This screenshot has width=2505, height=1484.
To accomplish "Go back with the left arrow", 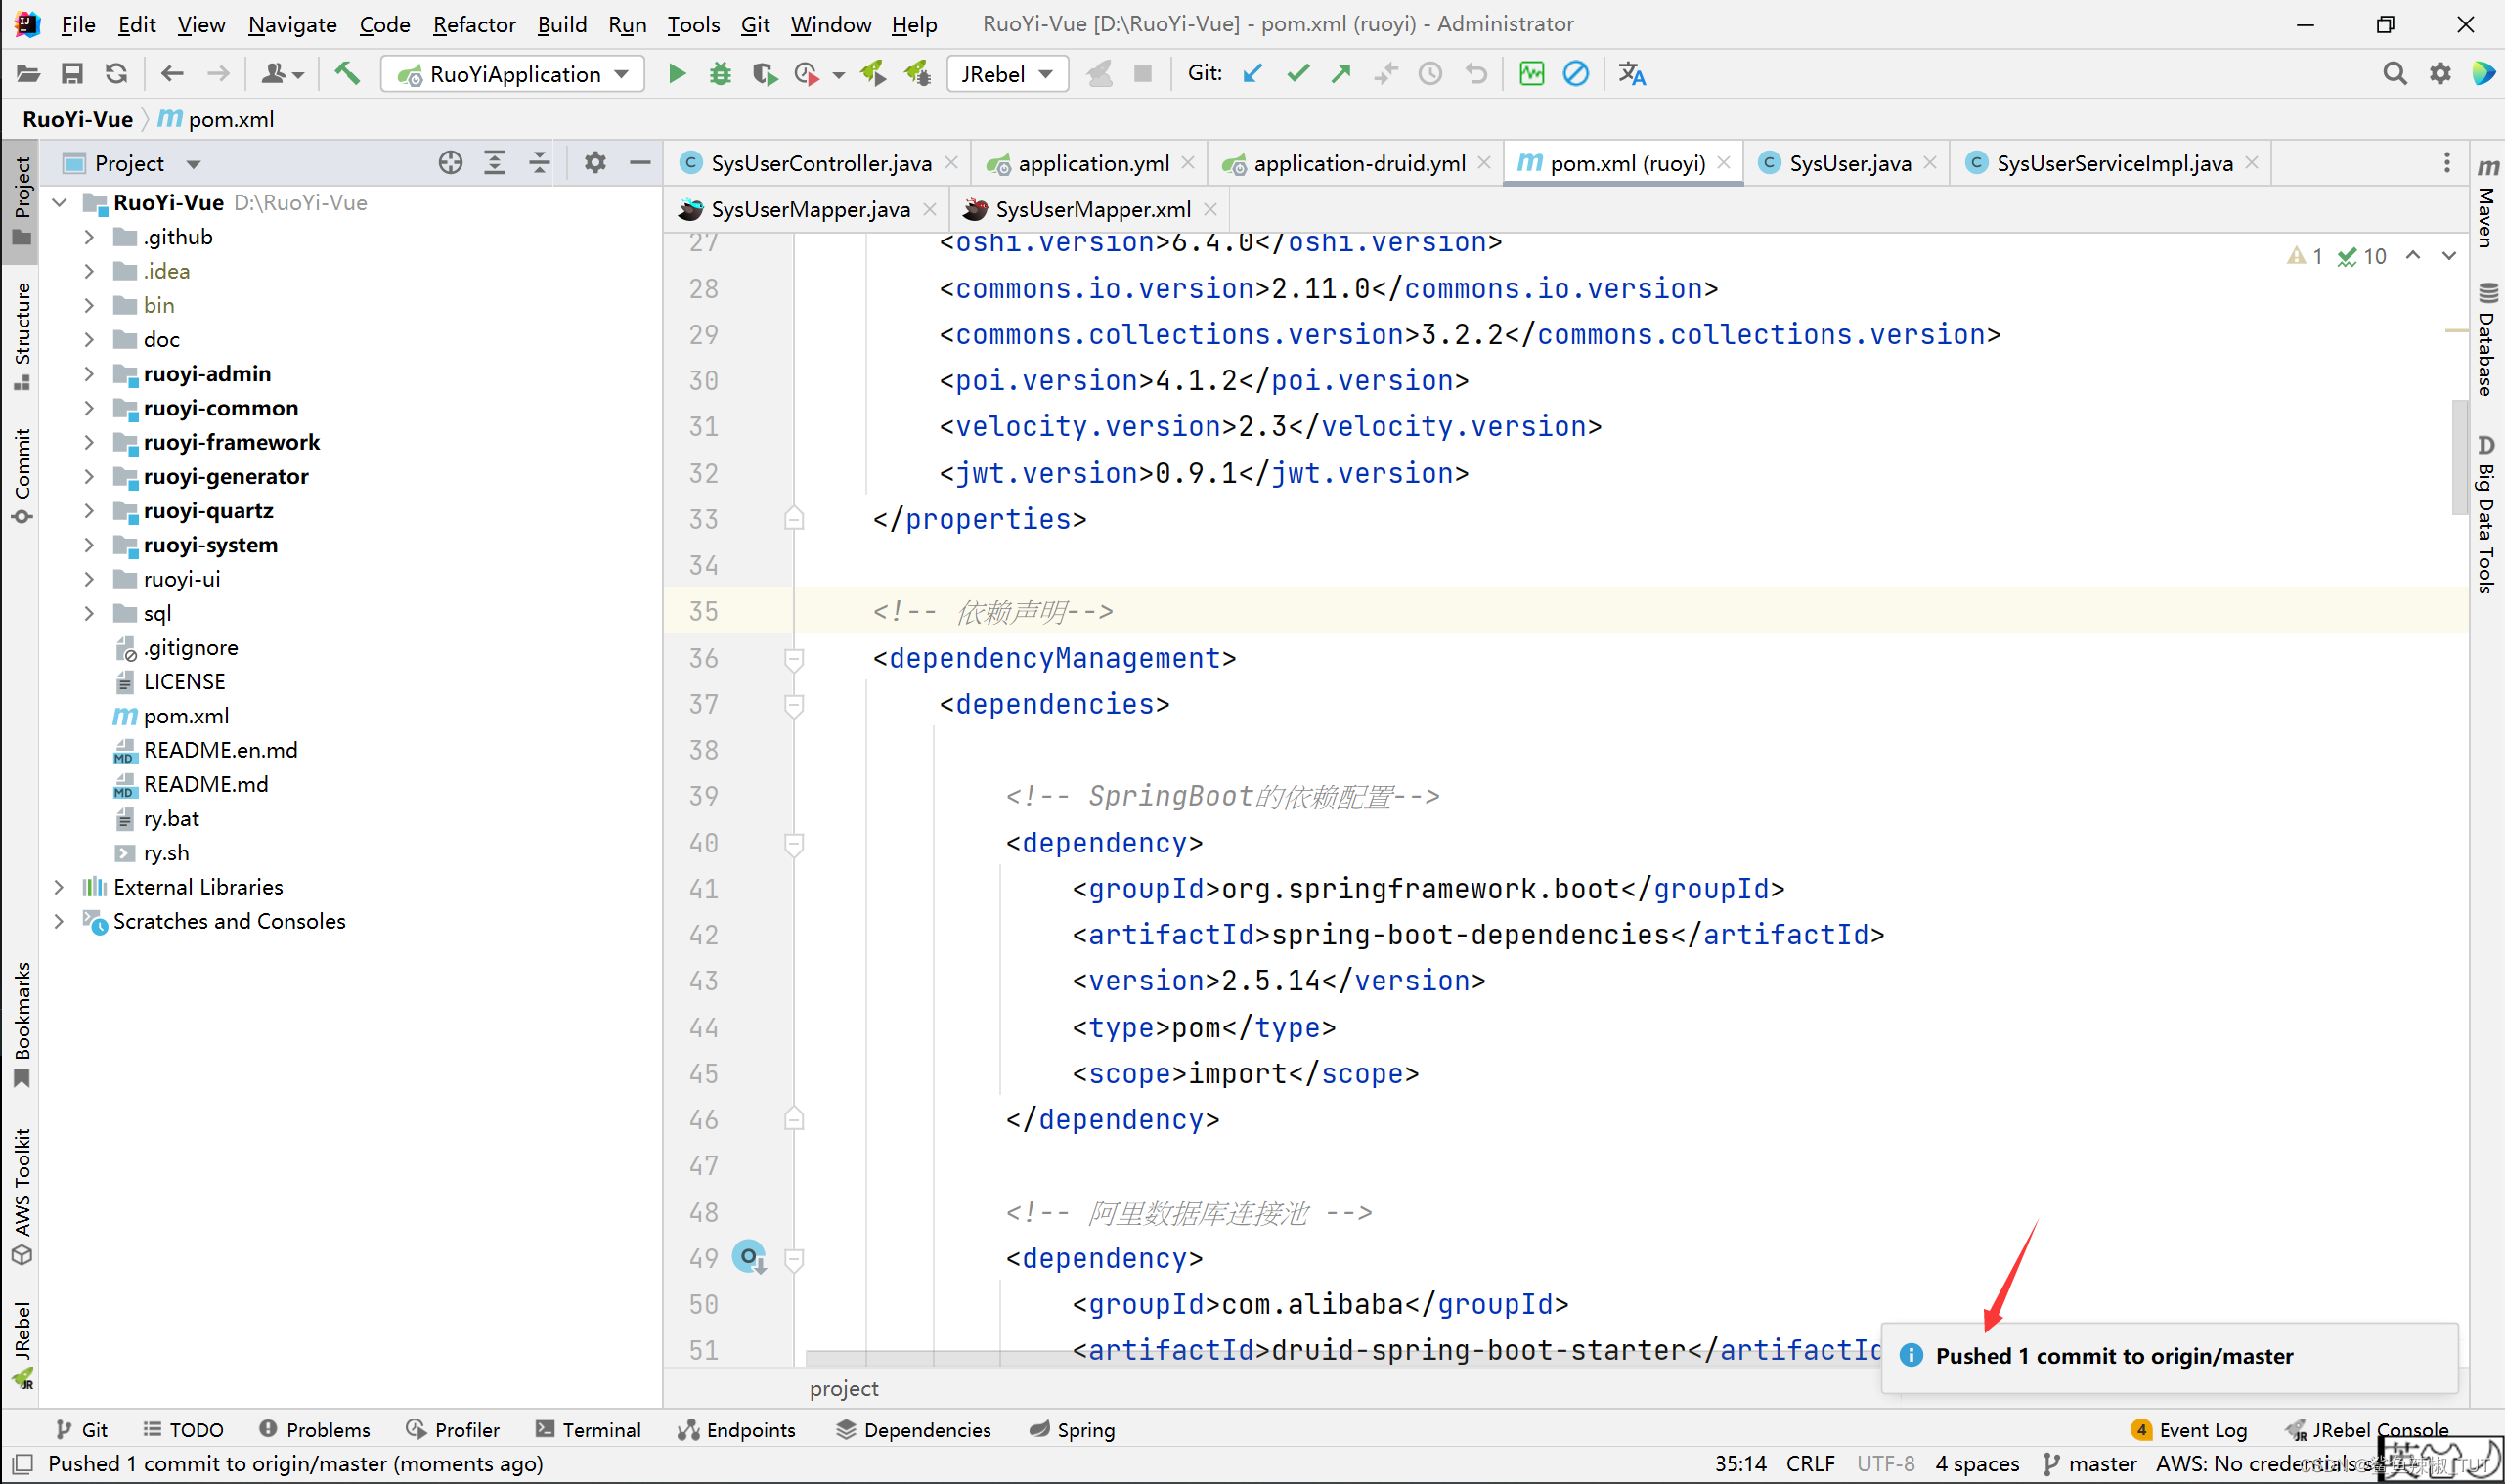I will click(x=172, y=74).
